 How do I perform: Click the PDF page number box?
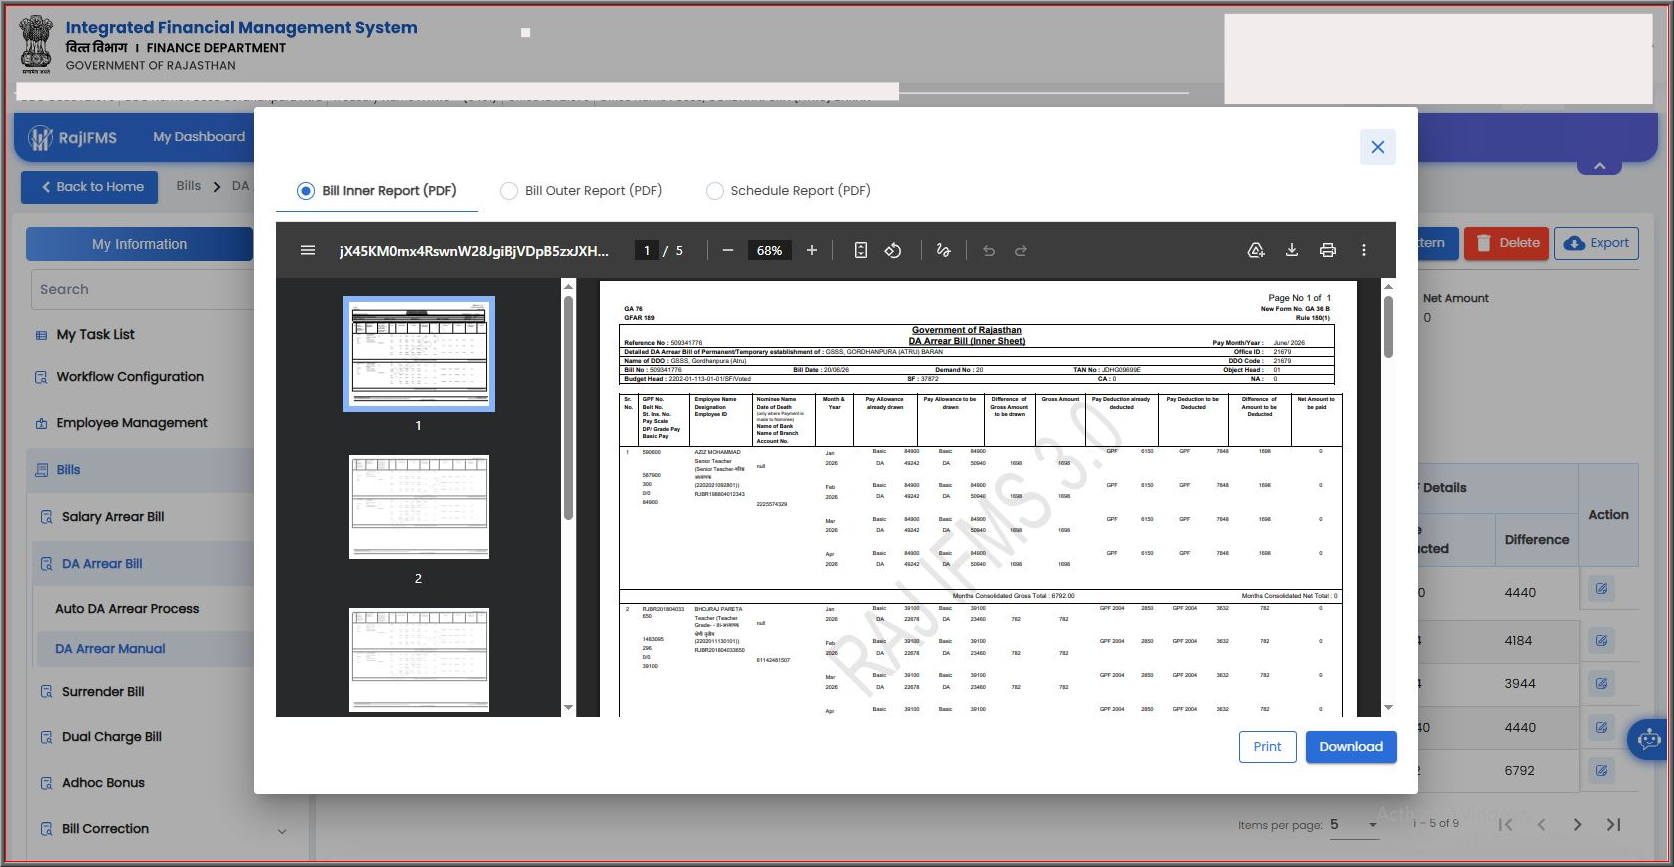(x=647, y=250)
